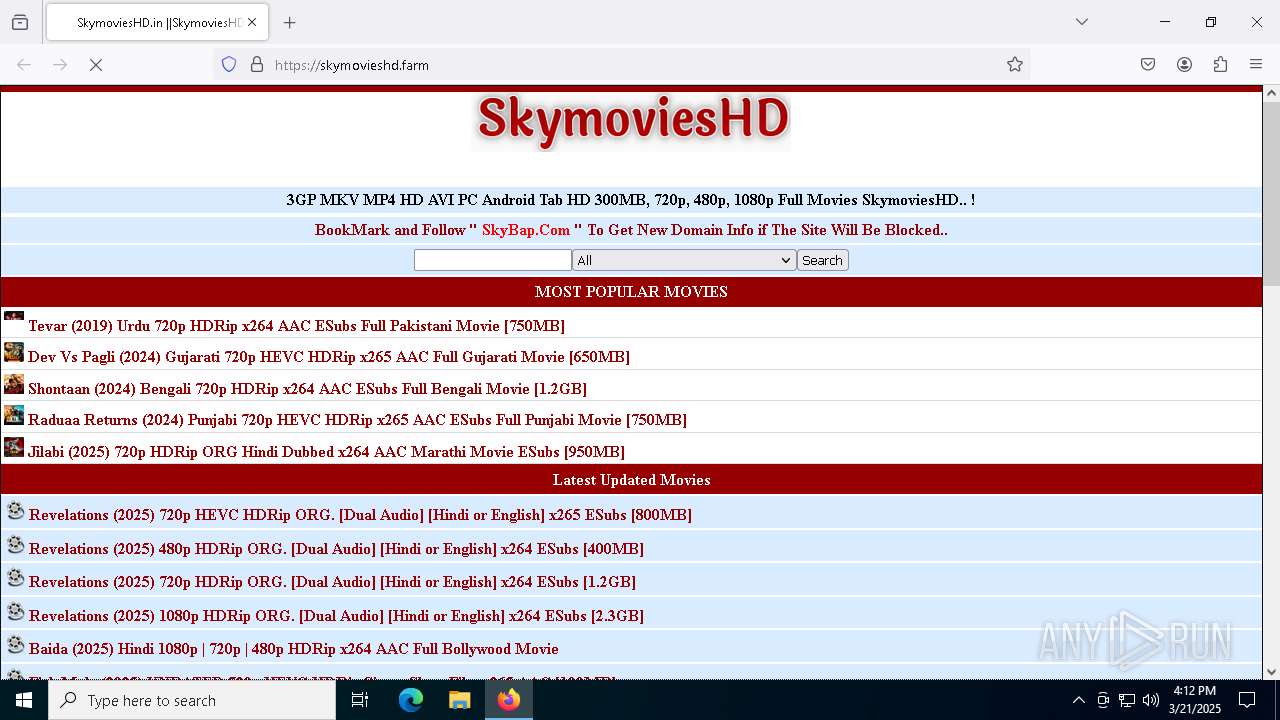Click film reel icon beside Revelations 400MB

[16, 545]
